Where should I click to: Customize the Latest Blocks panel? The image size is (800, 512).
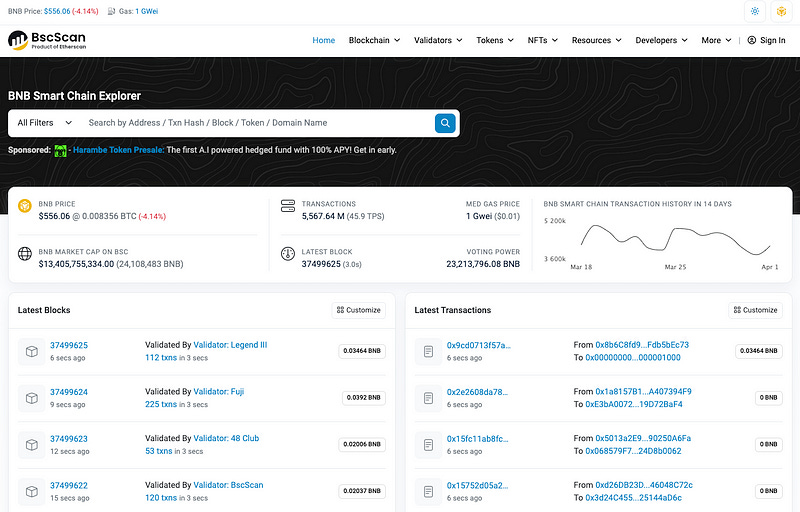pos(359,310)
